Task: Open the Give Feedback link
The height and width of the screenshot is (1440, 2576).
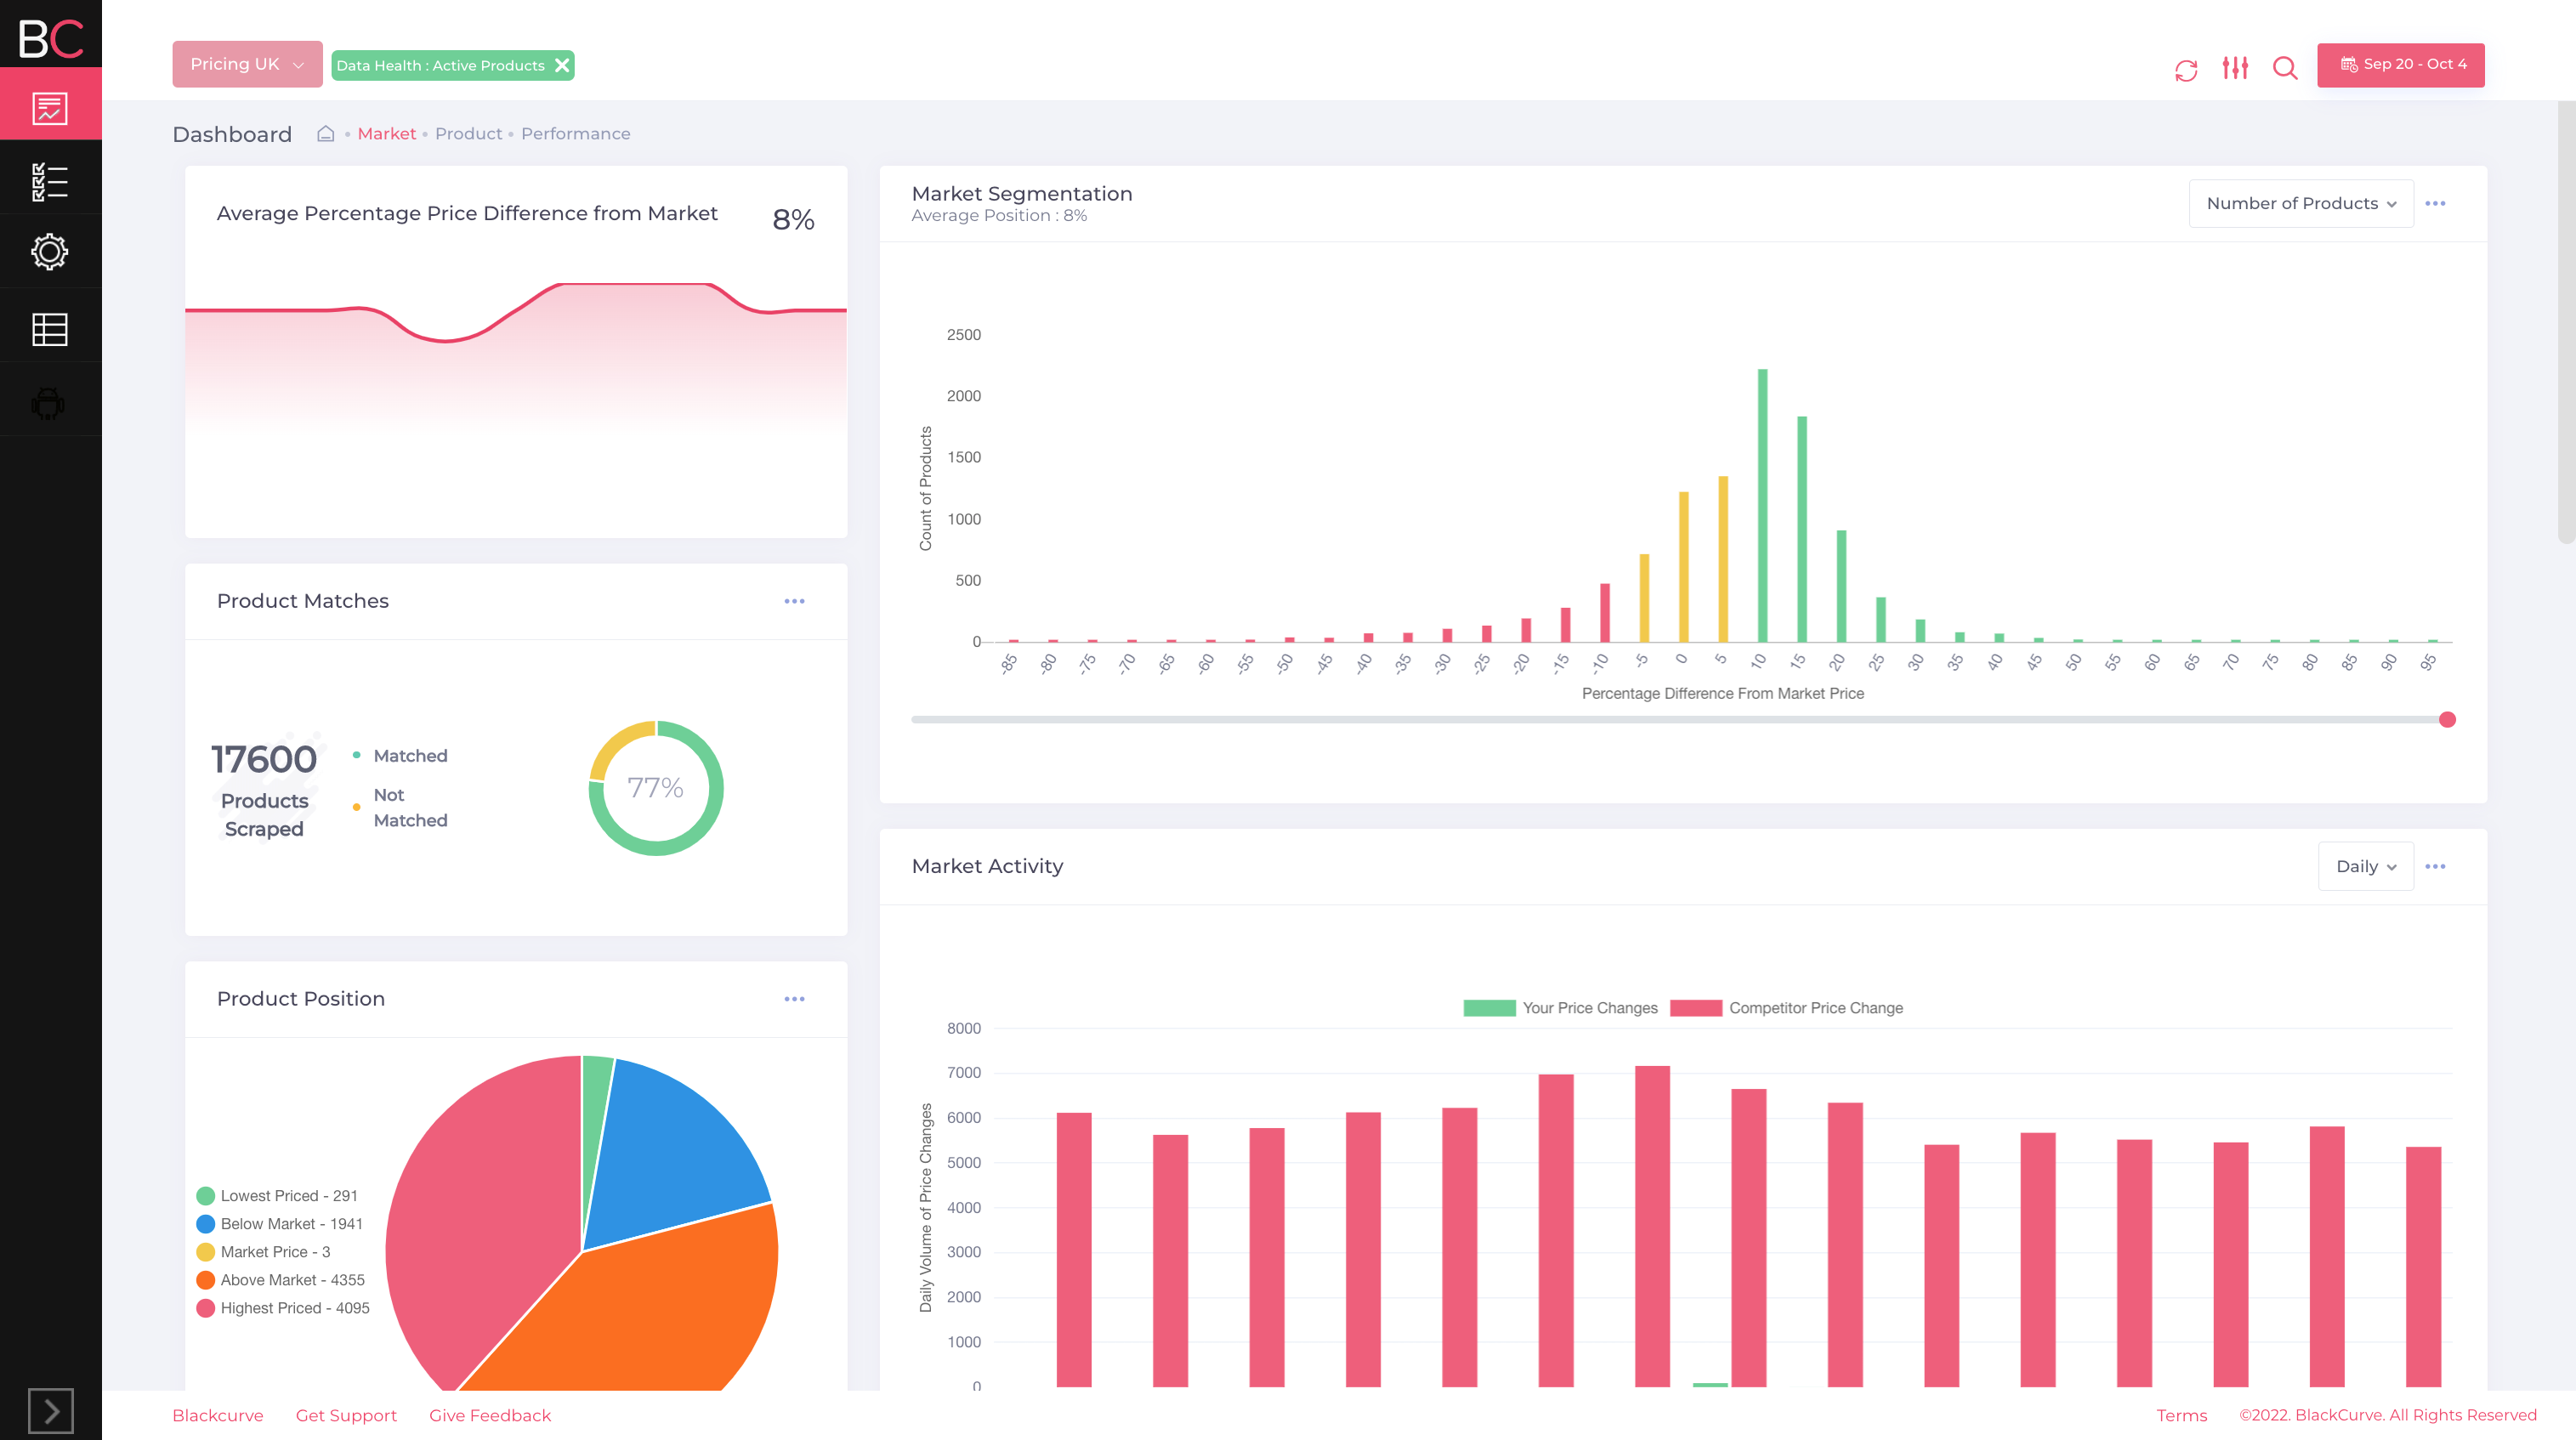Action: pyautogui.click(x=490, y=1415)
